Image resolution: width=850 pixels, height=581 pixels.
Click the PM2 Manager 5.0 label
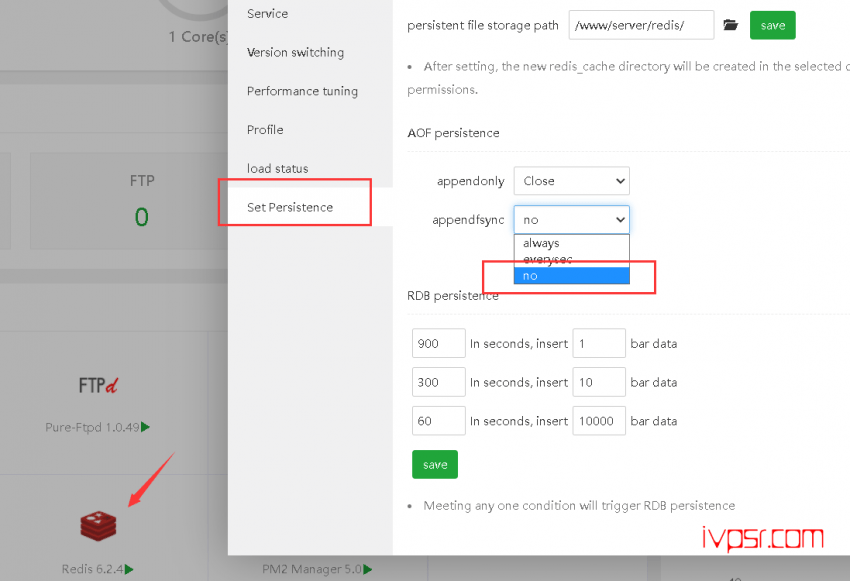(312, 569)
